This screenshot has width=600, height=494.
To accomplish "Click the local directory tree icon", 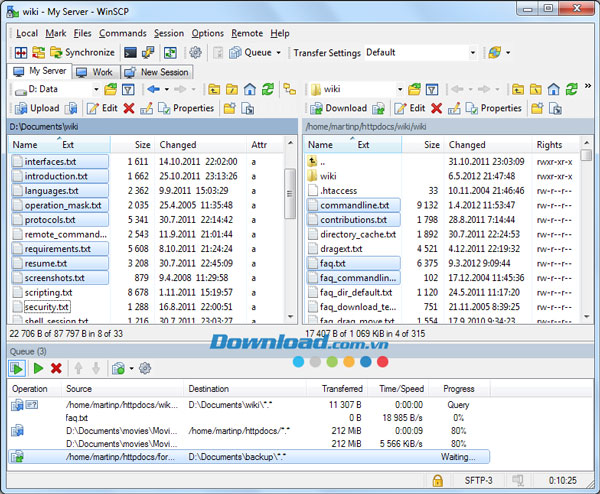I will tap(290, 90).
